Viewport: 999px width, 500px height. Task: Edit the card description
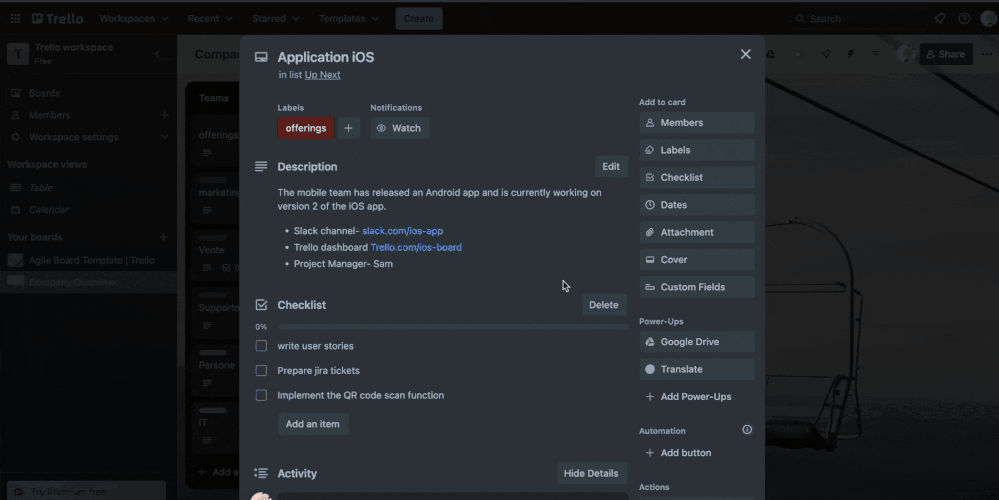pyautogui.click(x=611, y=166)
